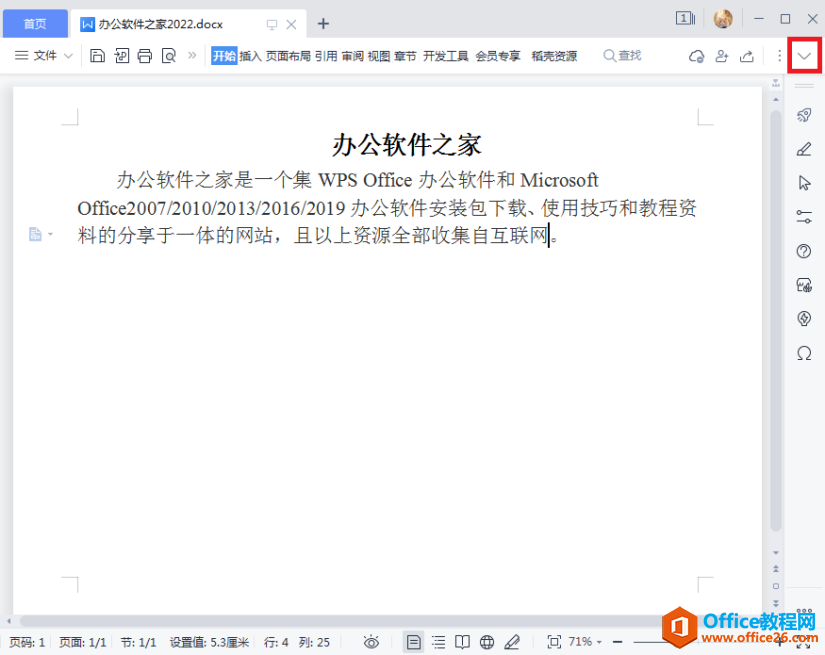Click the pen style icon in sidebar
The width and height of the screenshot is (825, 655).
click(x=804, y=149)
